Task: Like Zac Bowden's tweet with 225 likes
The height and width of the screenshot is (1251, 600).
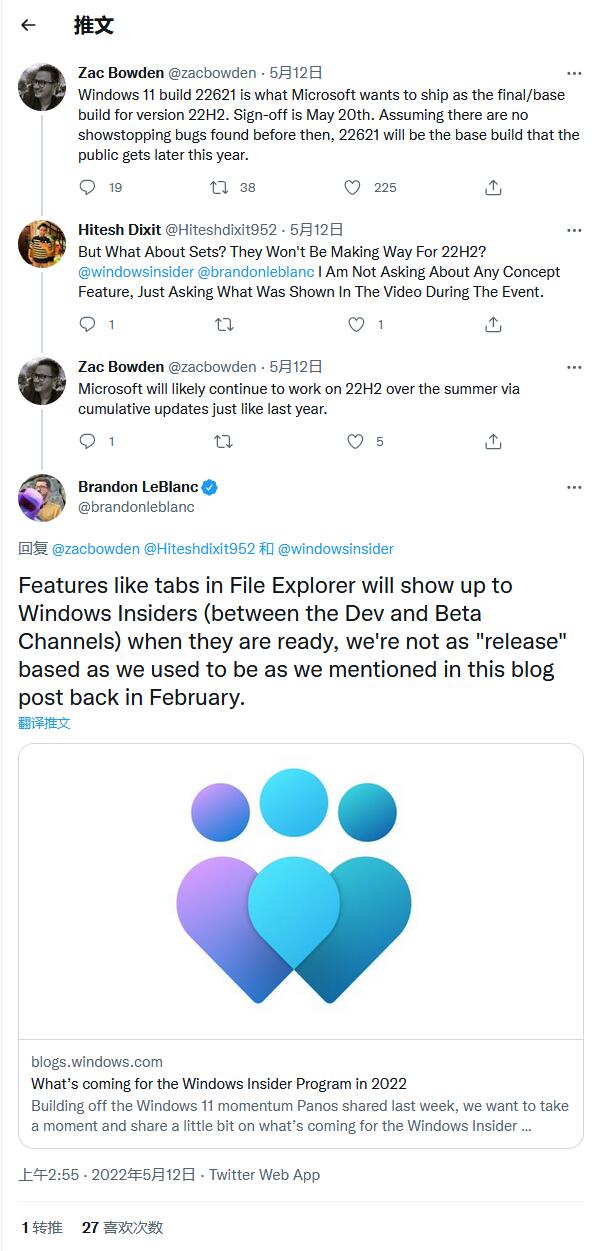Action: tap(352, 187)
